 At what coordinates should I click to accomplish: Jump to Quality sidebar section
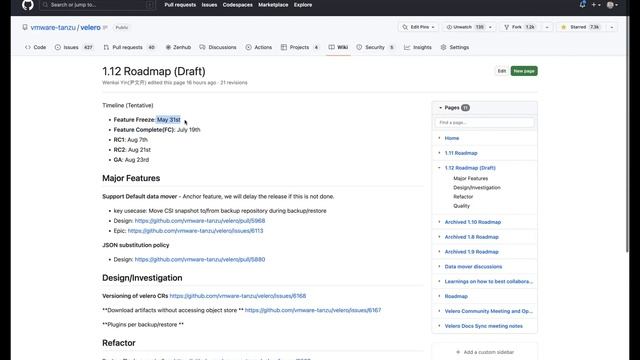tap(462, 206)
